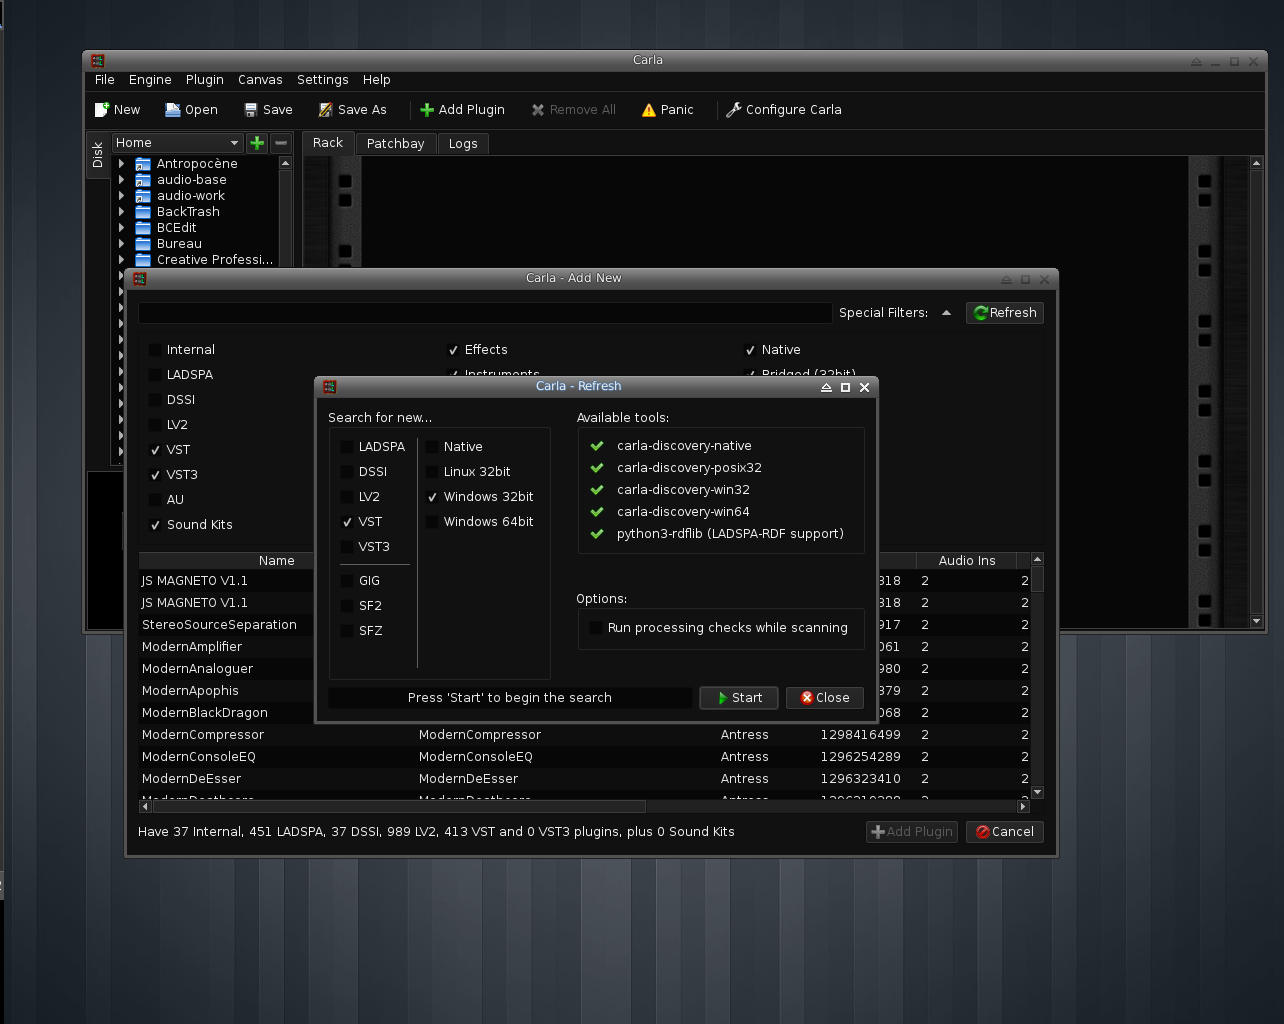
Task: Uncheck Windows 32bit in Refresh dialog
Action: [x=432, y=497]
